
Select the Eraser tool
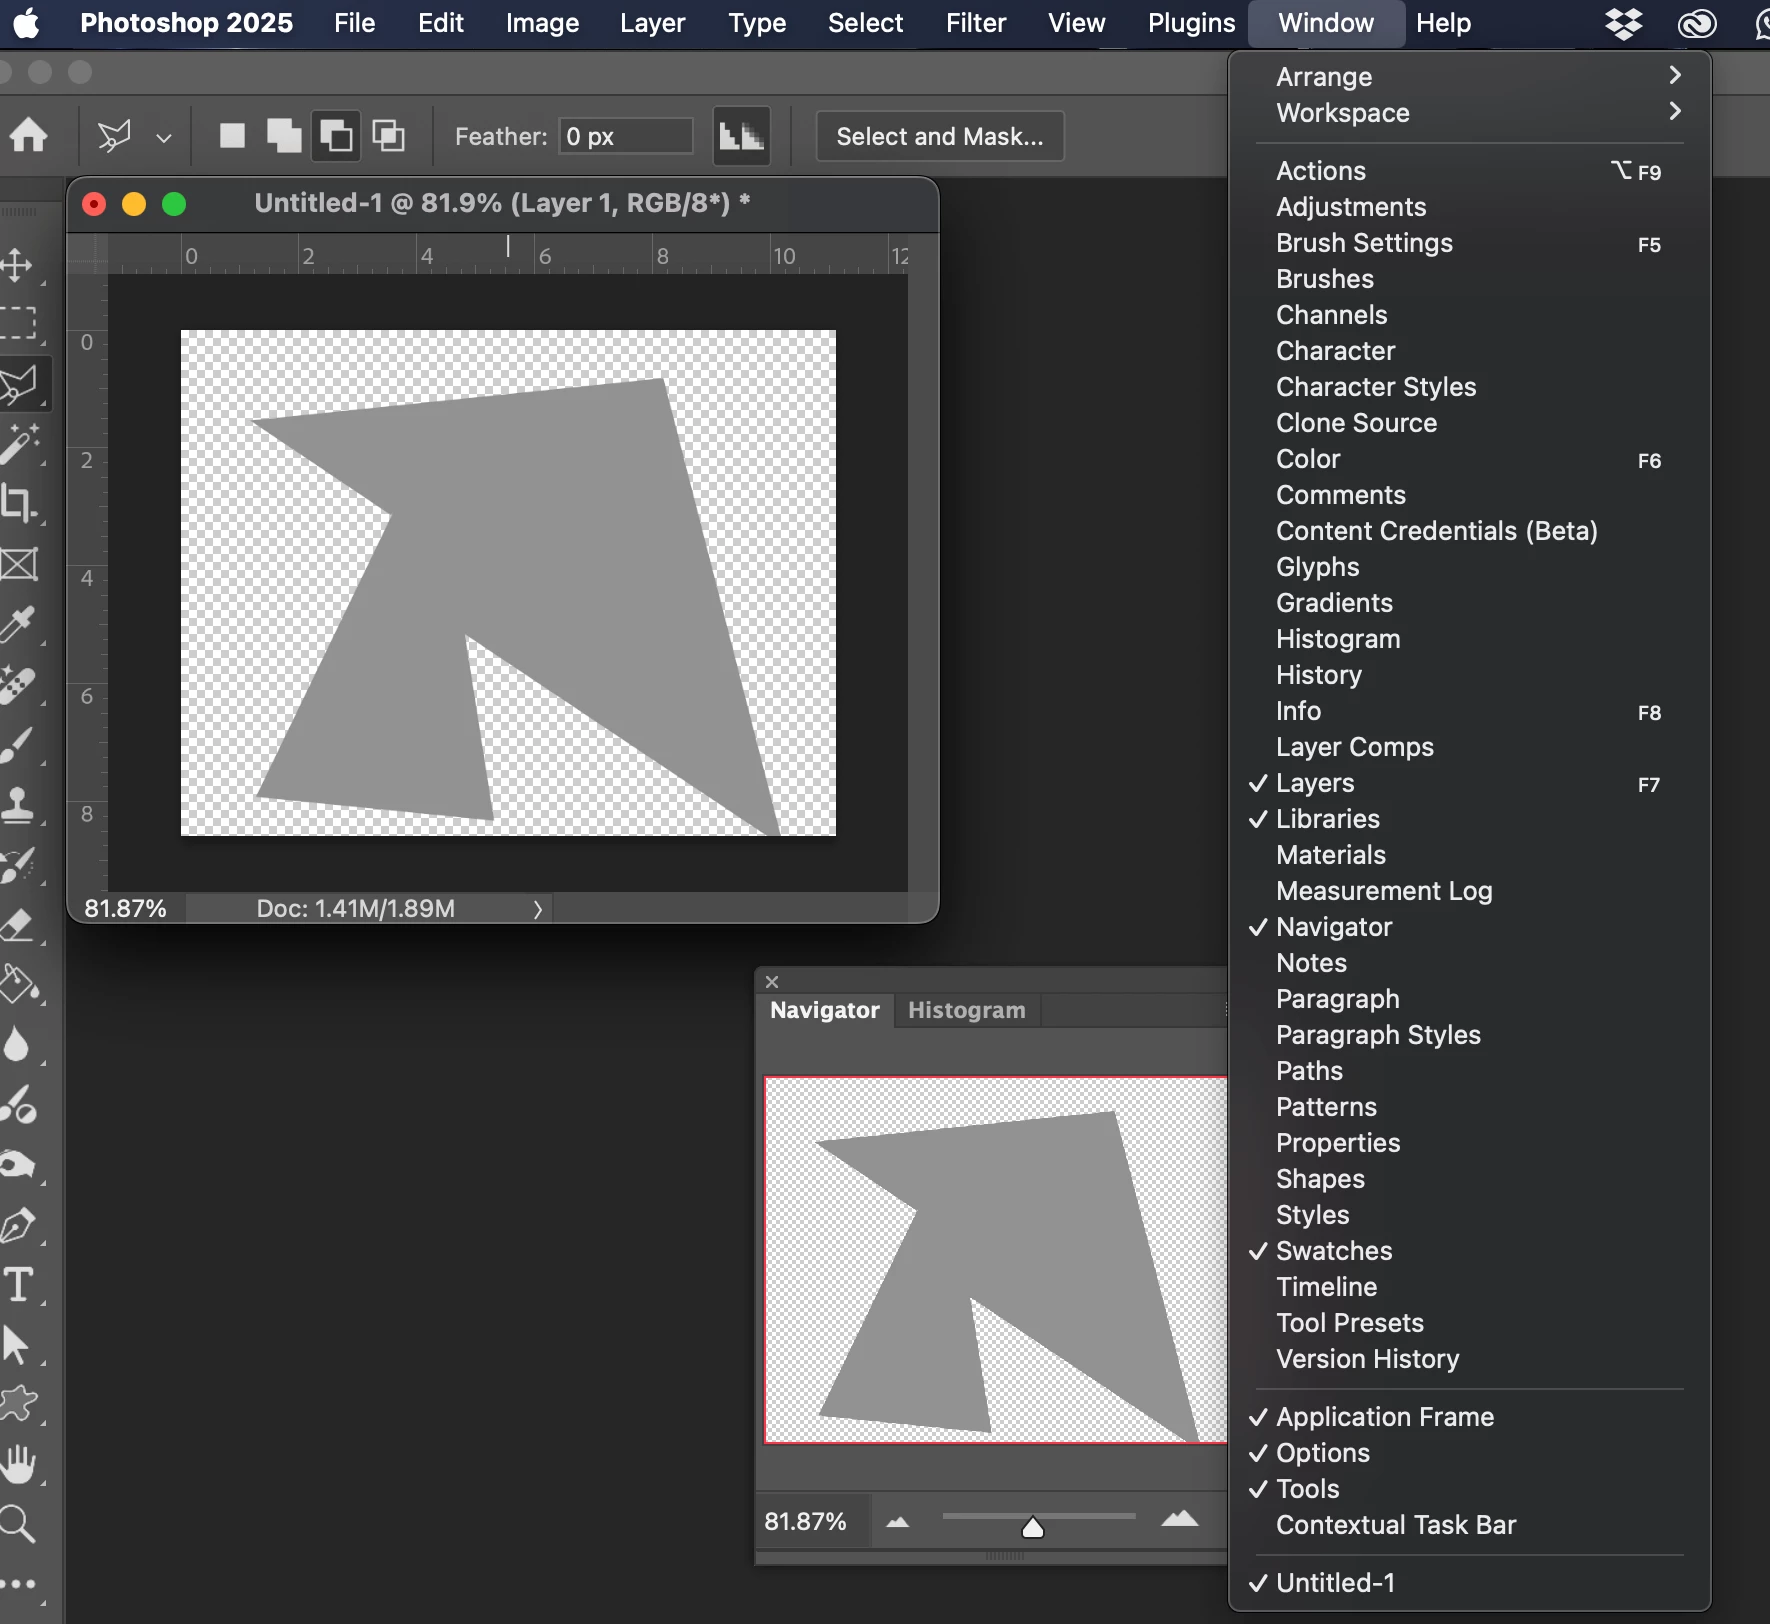coord(19,926)
